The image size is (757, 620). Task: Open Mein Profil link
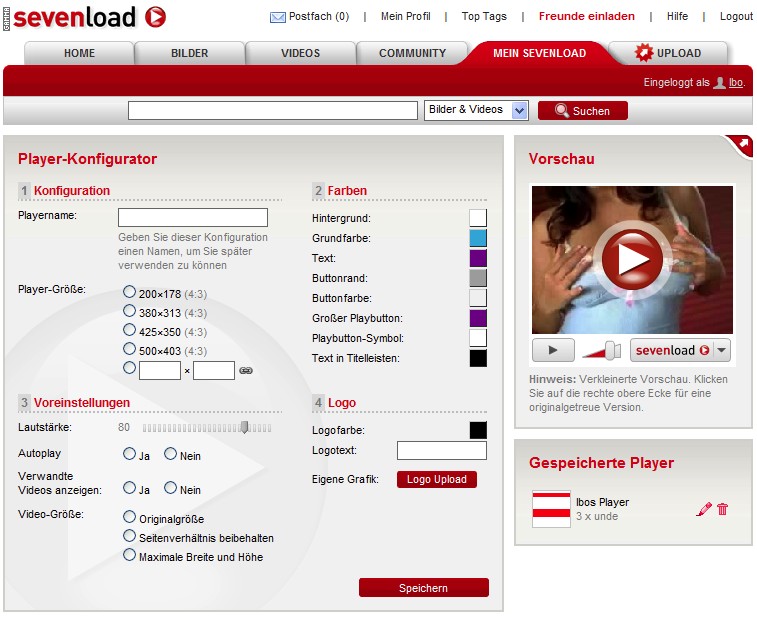[x=406, y=16]
